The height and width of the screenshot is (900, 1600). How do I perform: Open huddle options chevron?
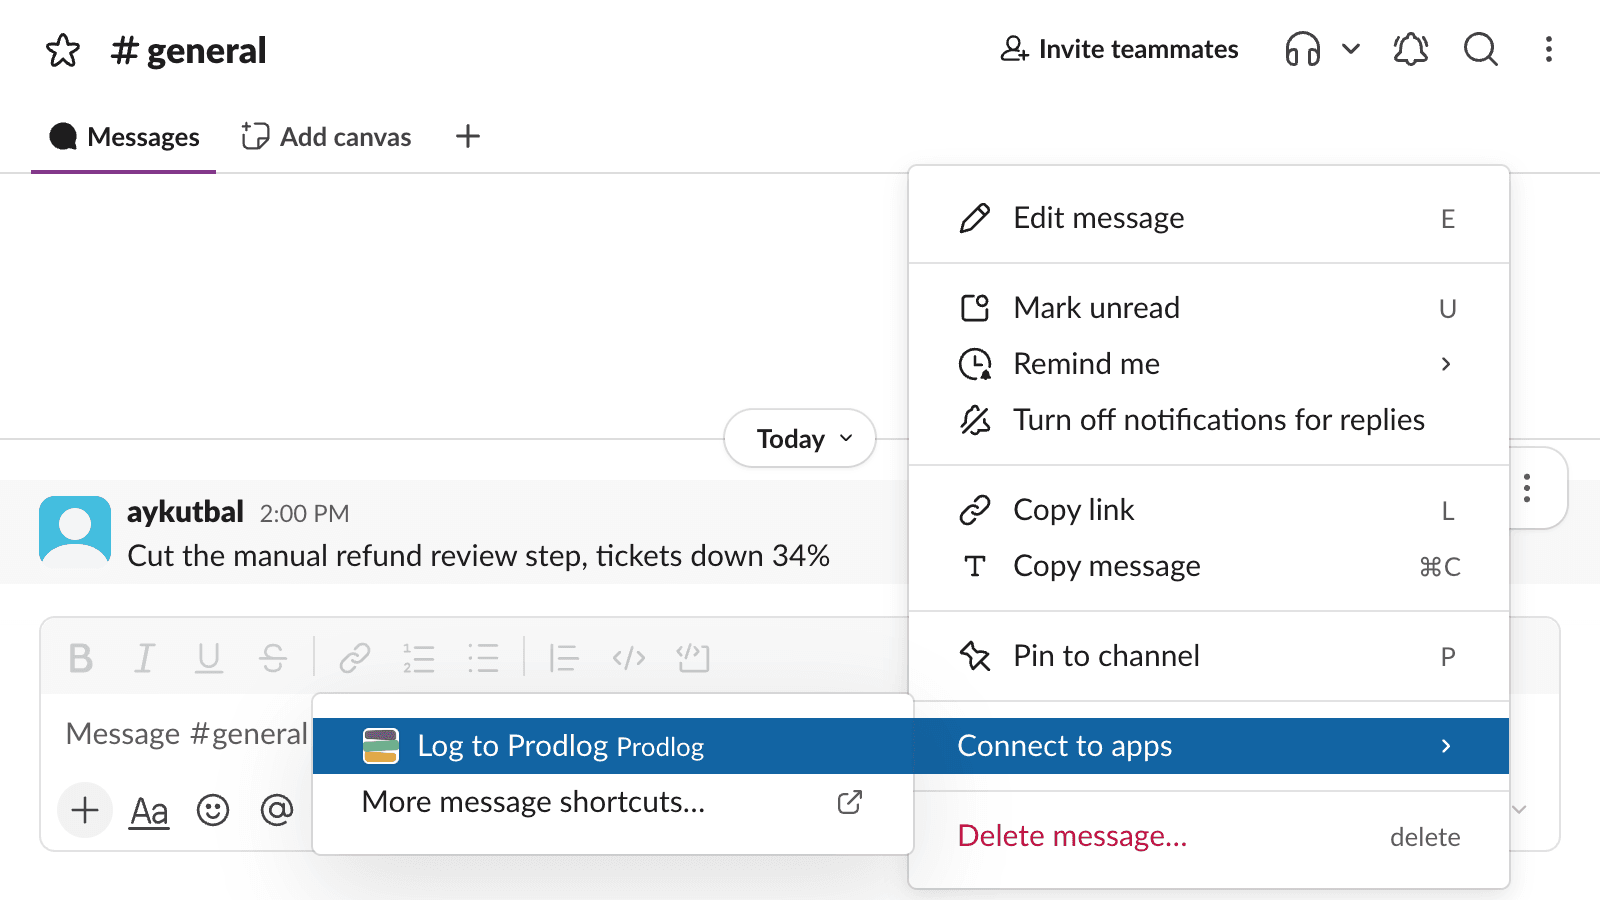tap(1350, 49)
